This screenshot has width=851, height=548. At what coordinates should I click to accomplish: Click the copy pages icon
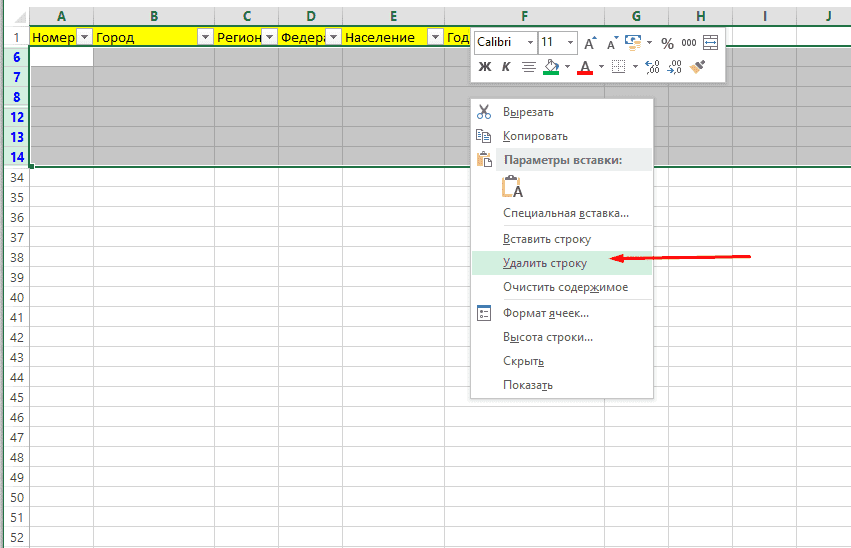[x=484, y=136]
